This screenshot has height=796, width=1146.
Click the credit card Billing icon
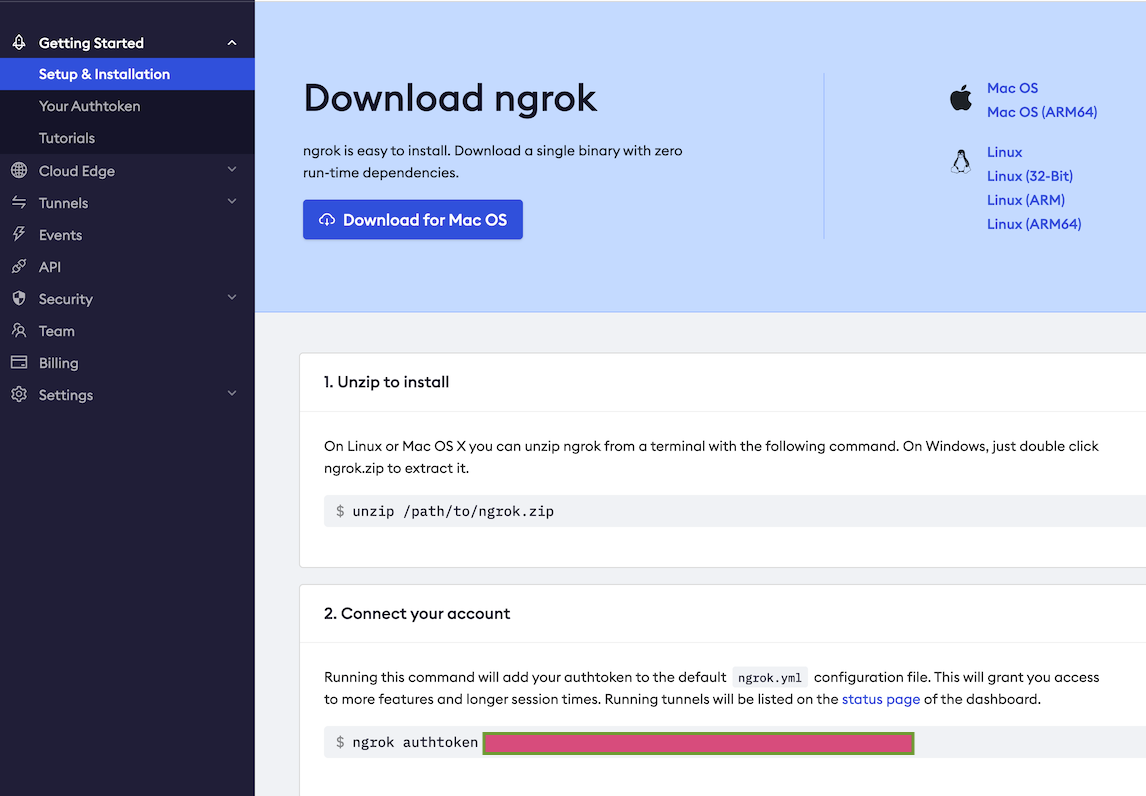pyautogui.click(x=19, y=363)
